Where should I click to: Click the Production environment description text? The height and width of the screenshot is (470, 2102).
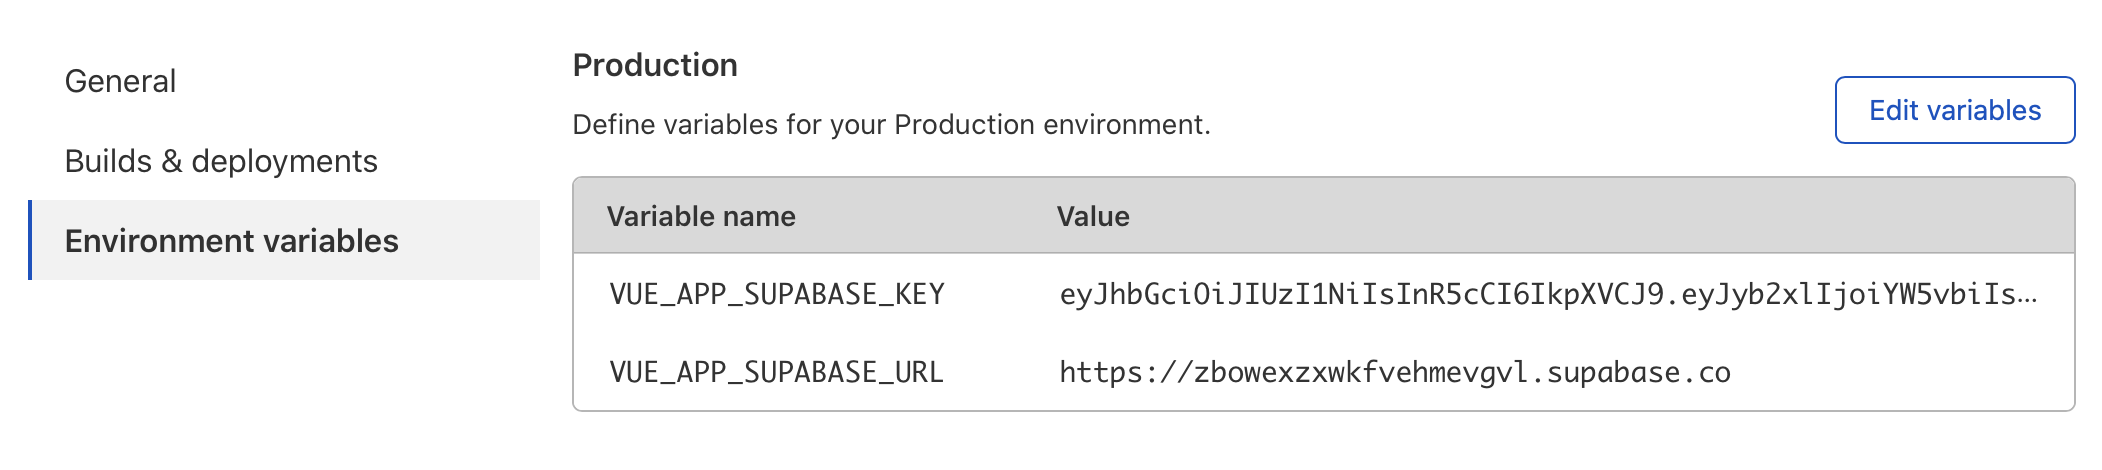click(891, 125)
